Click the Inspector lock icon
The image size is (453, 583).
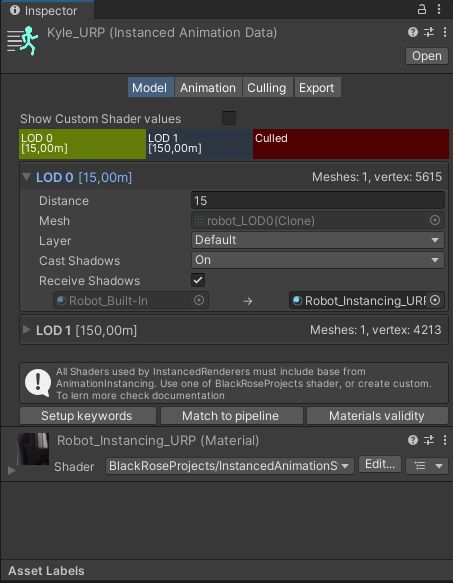coord(421,9)
